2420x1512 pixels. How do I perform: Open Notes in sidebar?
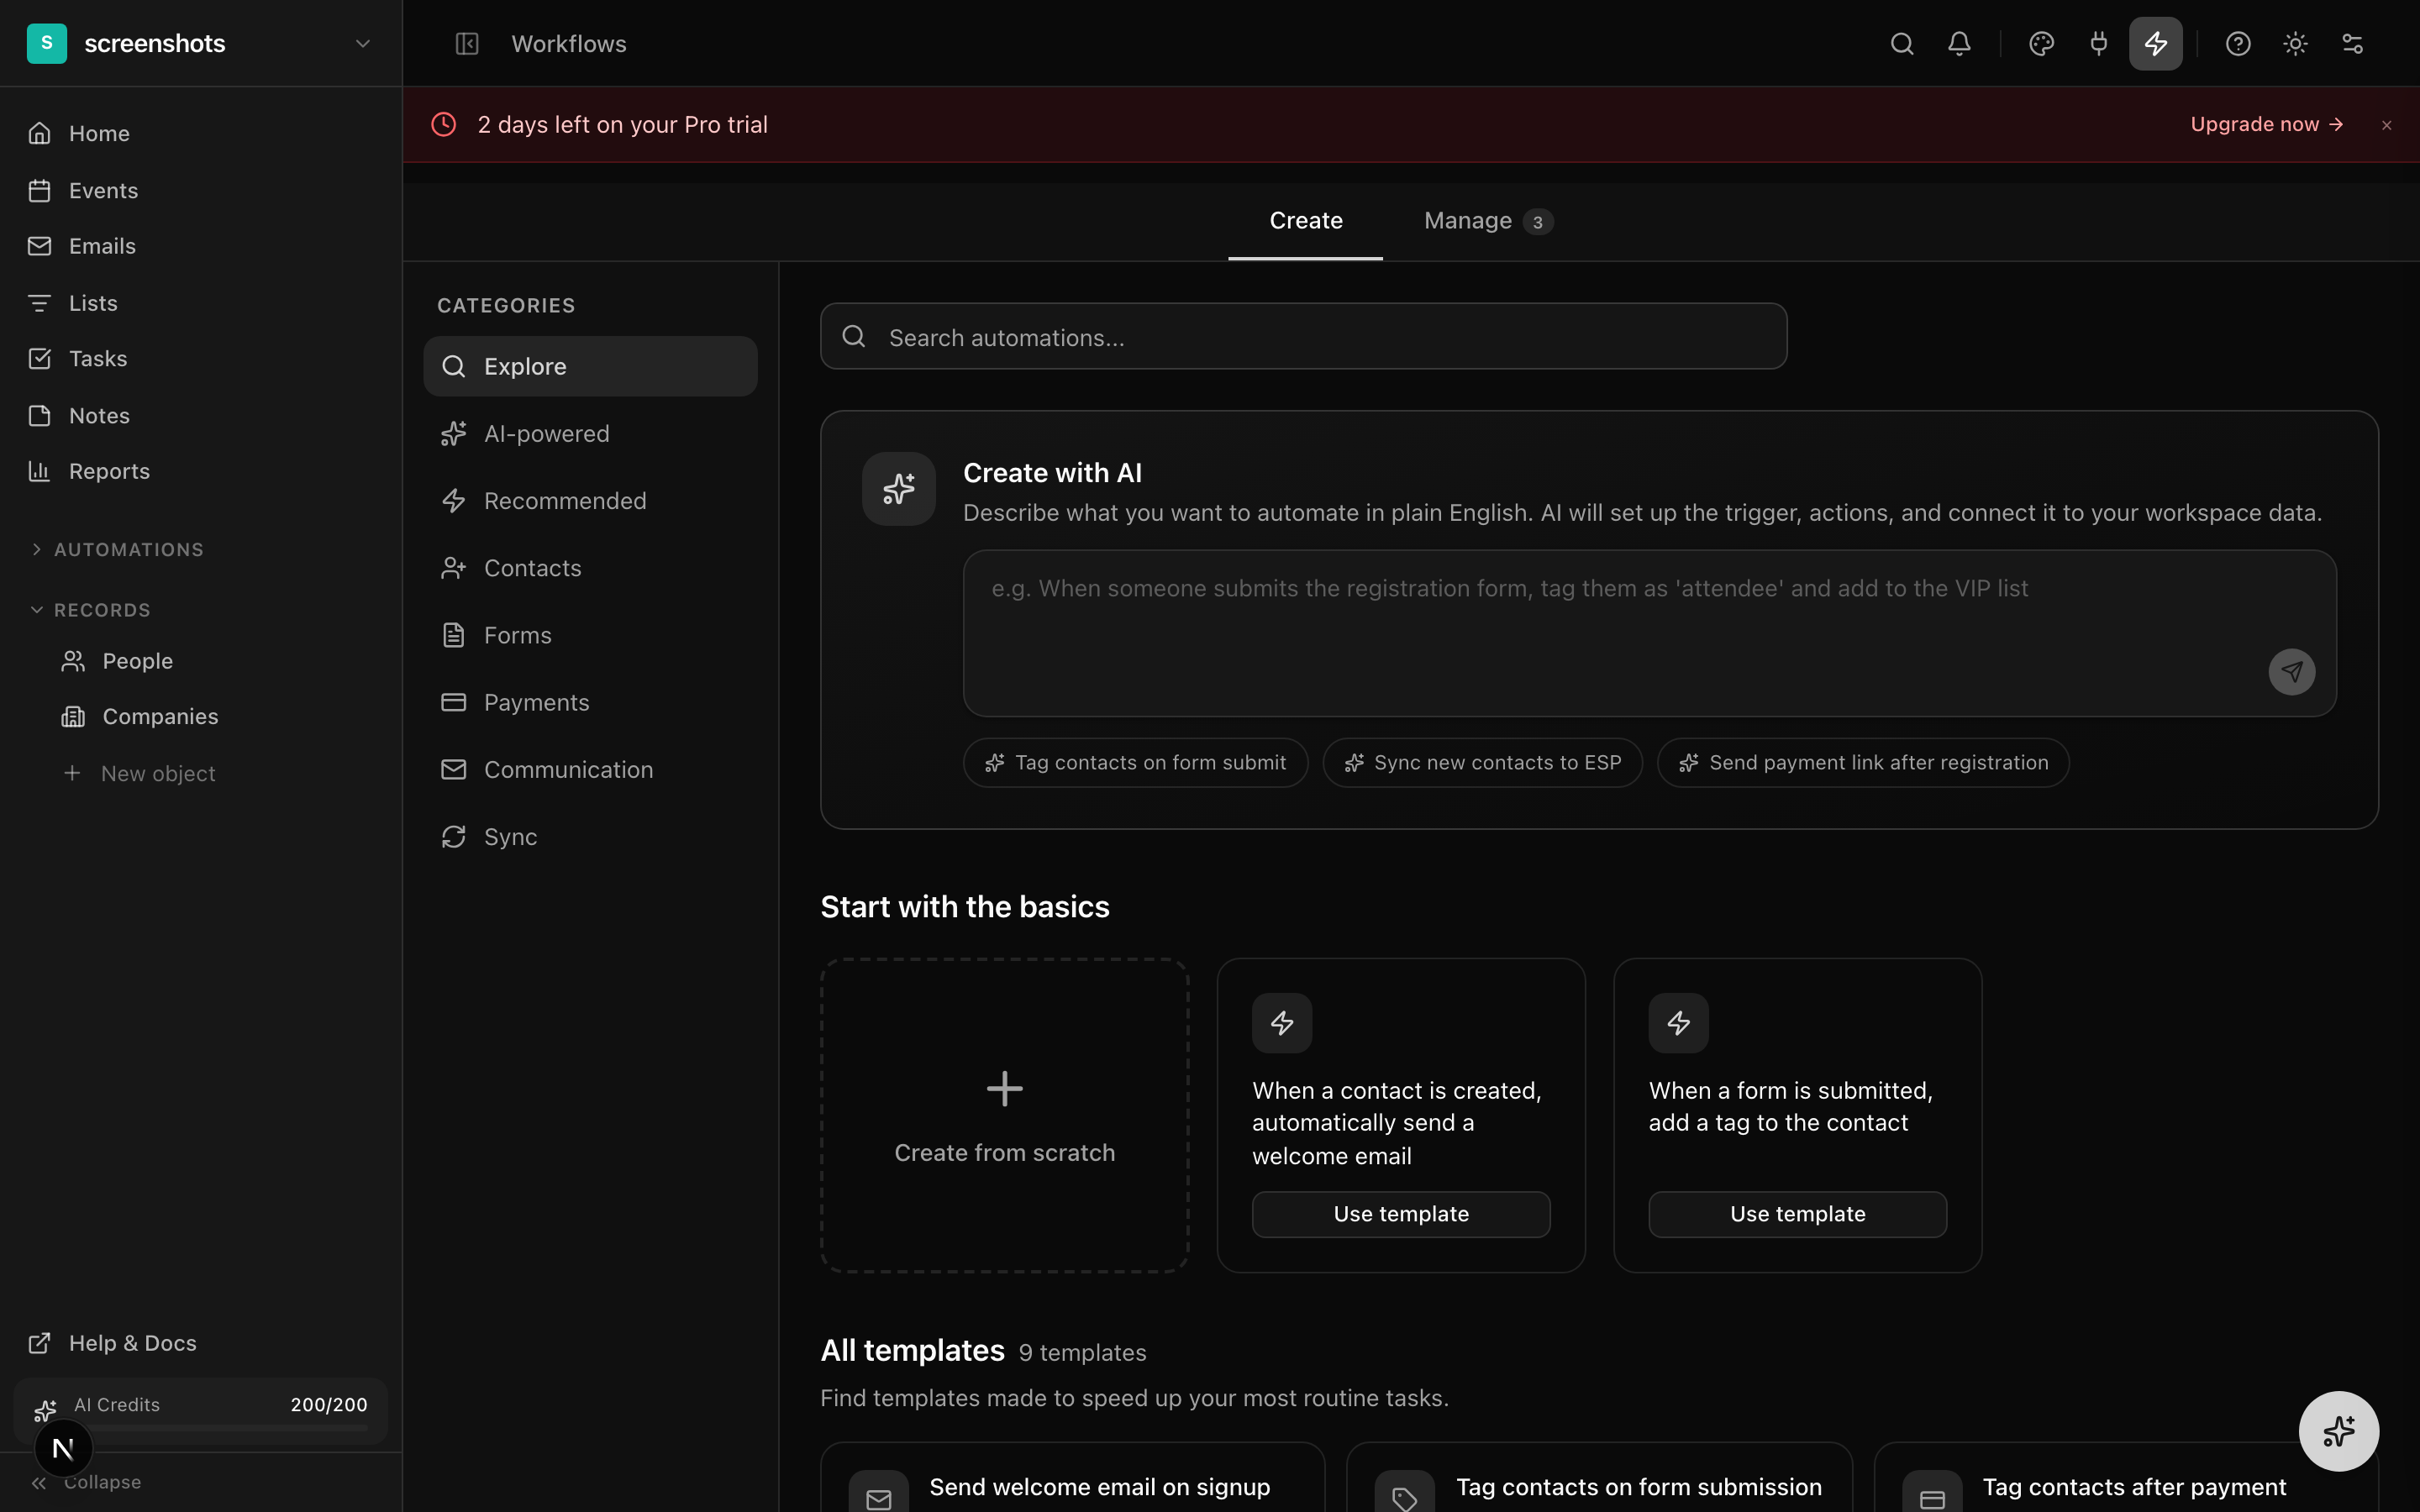(200, 415)
